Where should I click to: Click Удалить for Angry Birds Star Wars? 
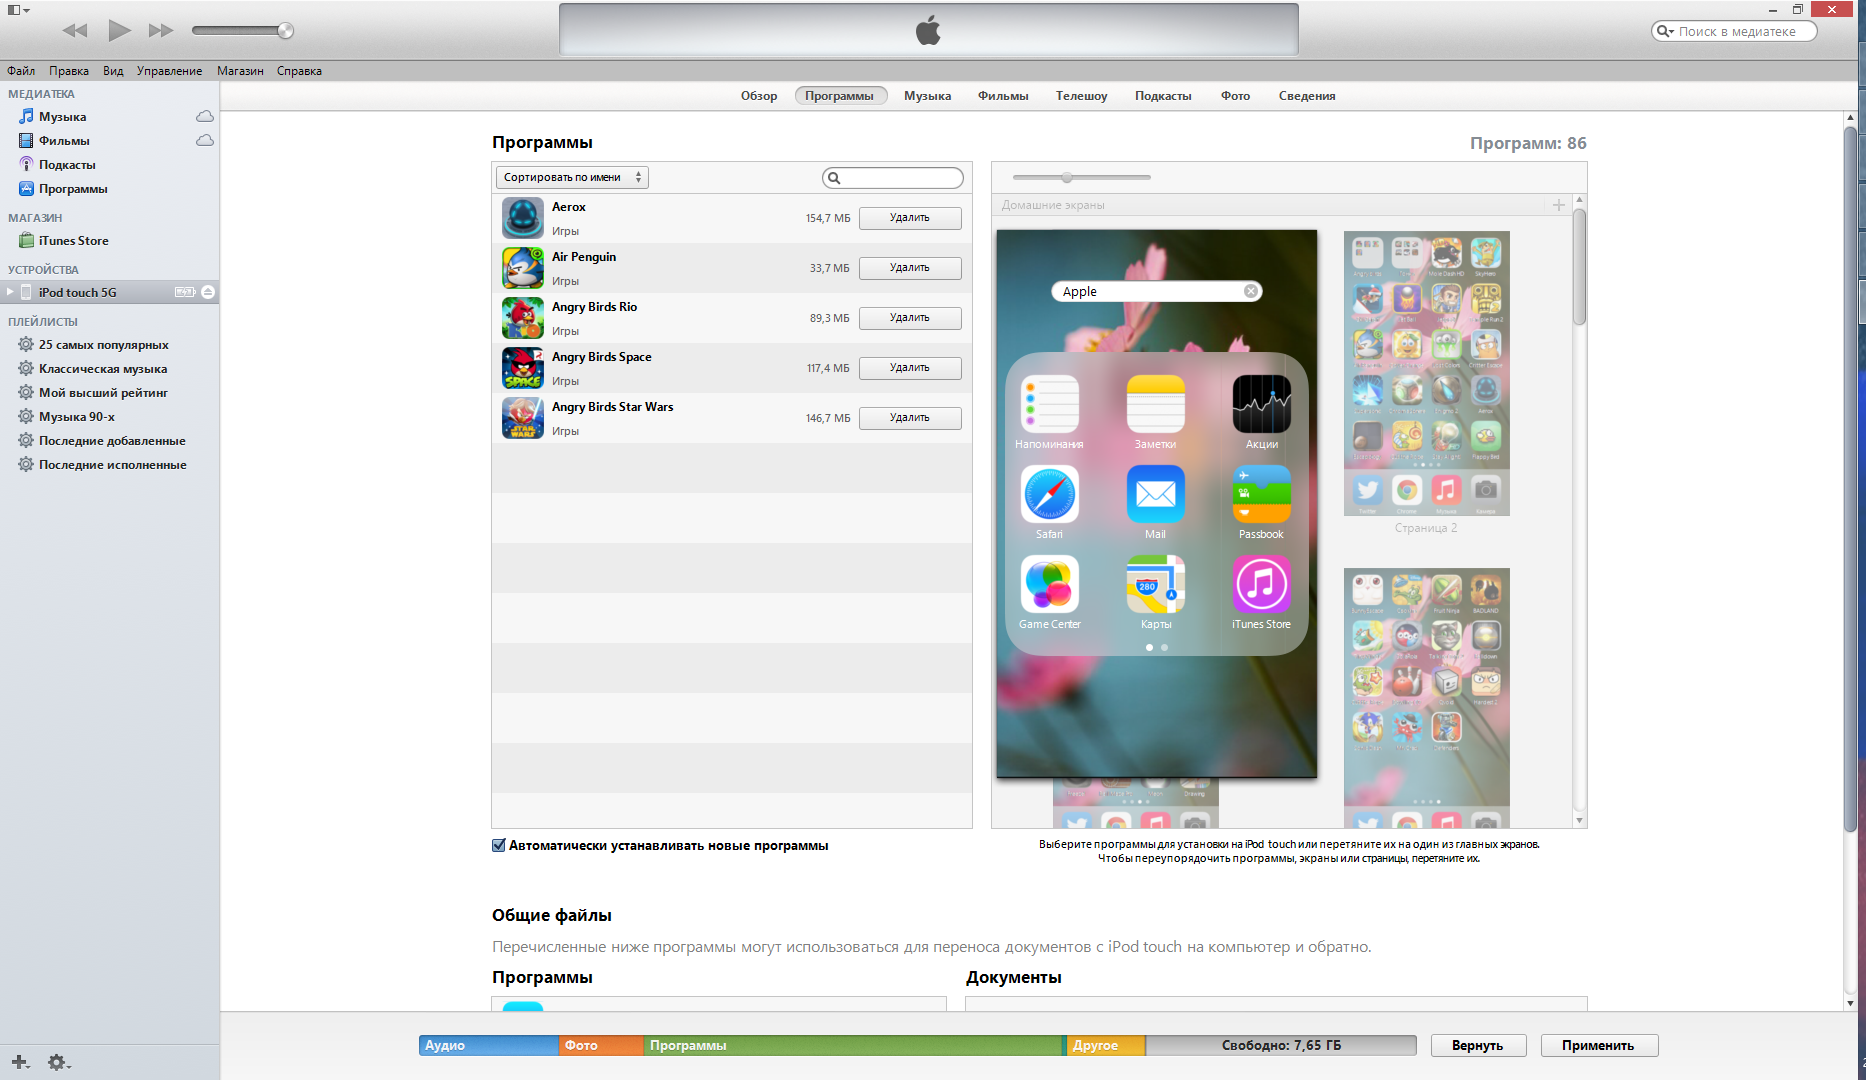click(x=910, y=418)
